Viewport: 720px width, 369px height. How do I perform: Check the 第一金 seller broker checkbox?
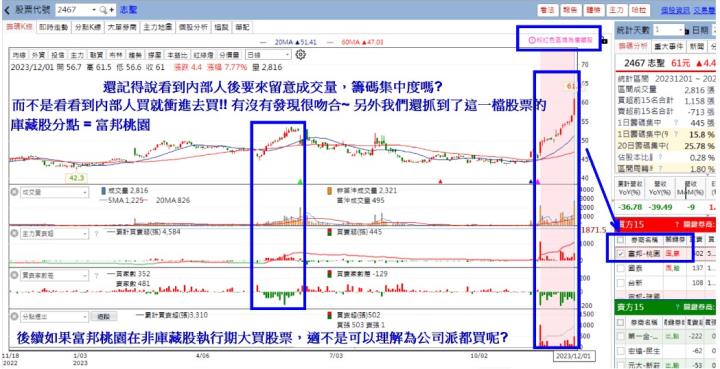[621, 336]
